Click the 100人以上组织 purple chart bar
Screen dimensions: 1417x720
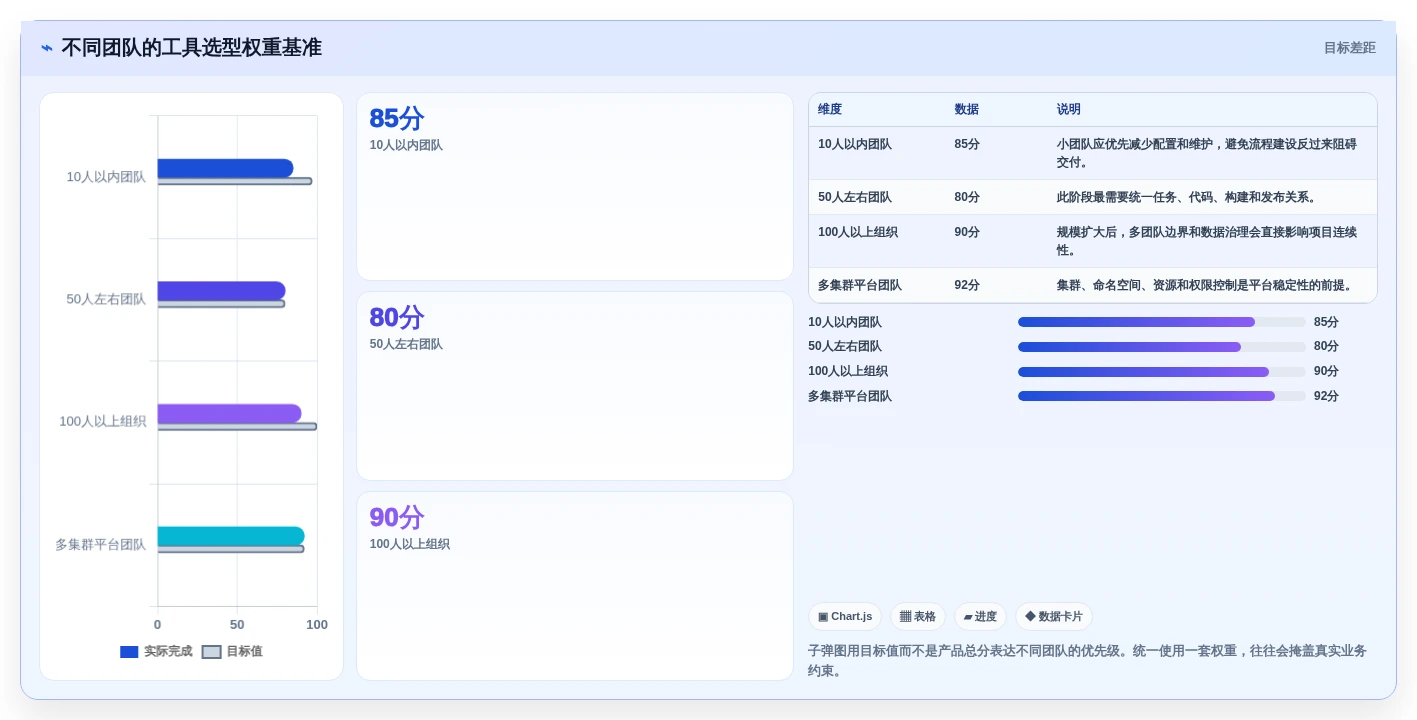point(229,414)
